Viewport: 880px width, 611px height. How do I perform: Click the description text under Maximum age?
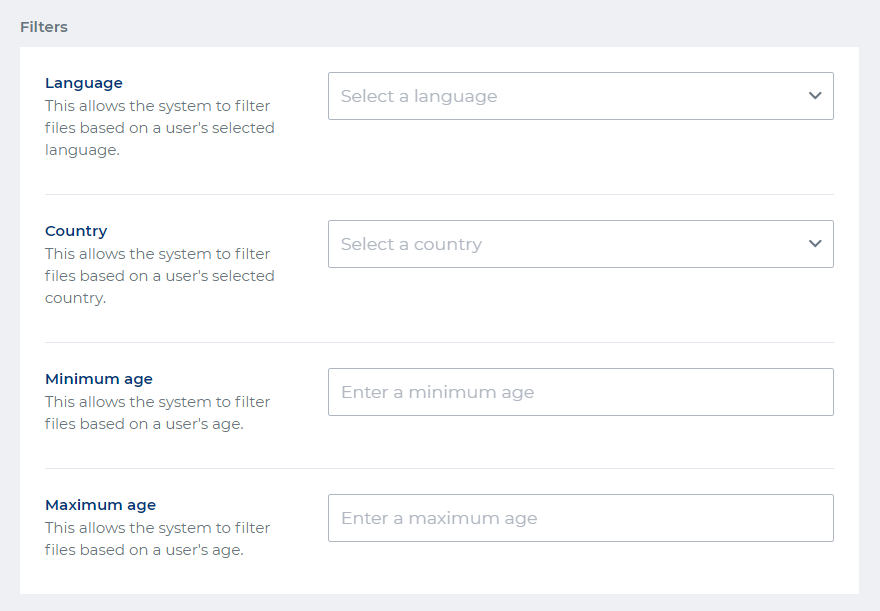click(157, 539)
